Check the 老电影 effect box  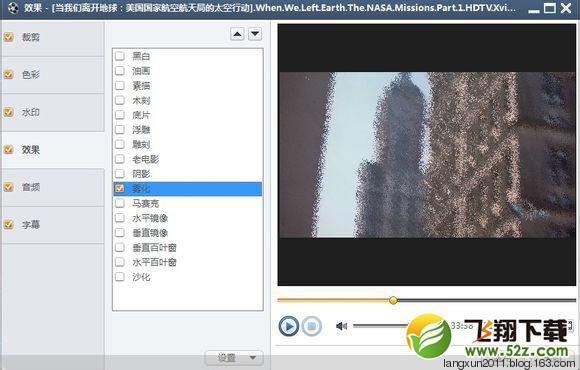120,159
